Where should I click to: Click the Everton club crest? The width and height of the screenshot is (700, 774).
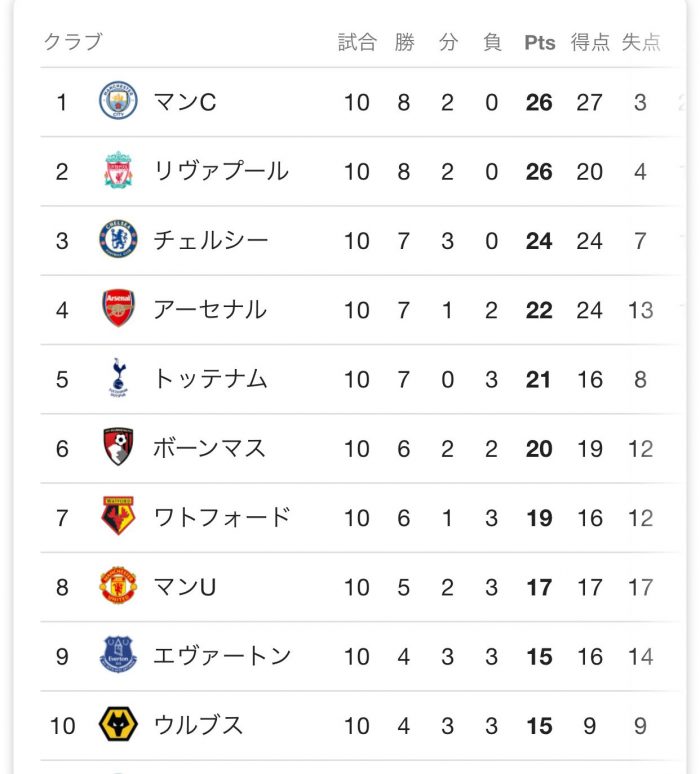click(x=118, y=655)
